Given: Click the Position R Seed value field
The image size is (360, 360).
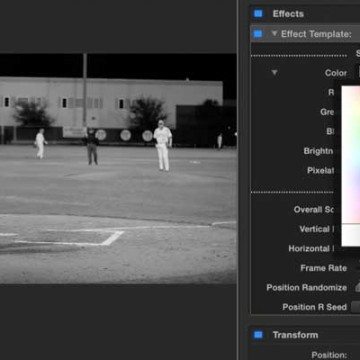Looking at the screenshot, I should (x=355, y=307).
